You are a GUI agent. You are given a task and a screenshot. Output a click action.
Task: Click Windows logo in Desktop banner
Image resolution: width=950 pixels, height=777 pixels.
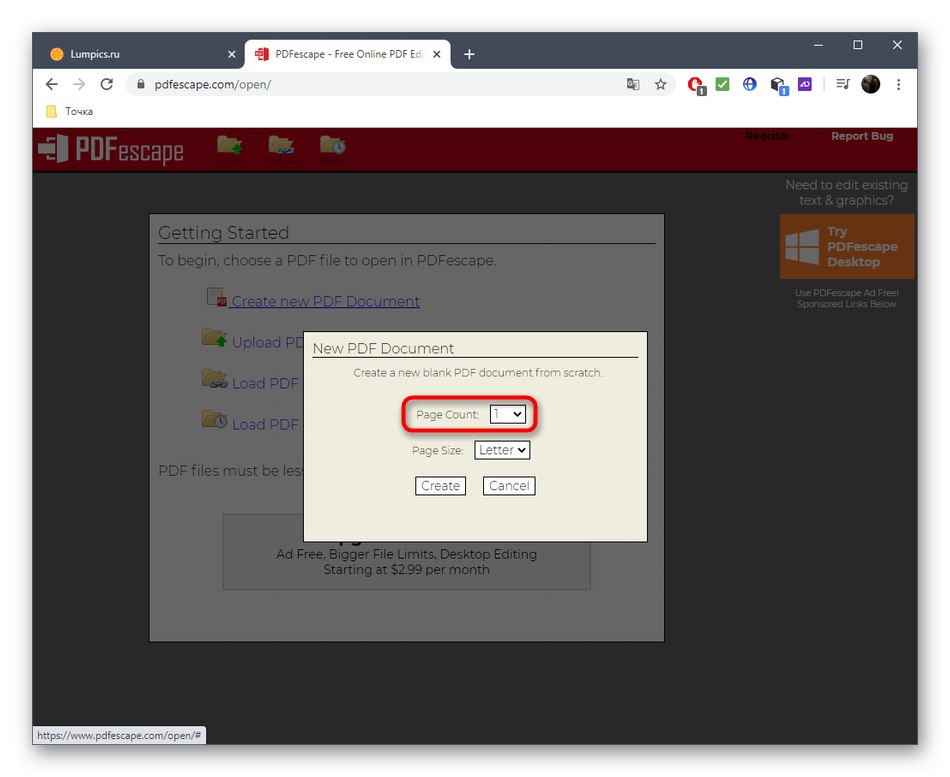coord(802,246)
